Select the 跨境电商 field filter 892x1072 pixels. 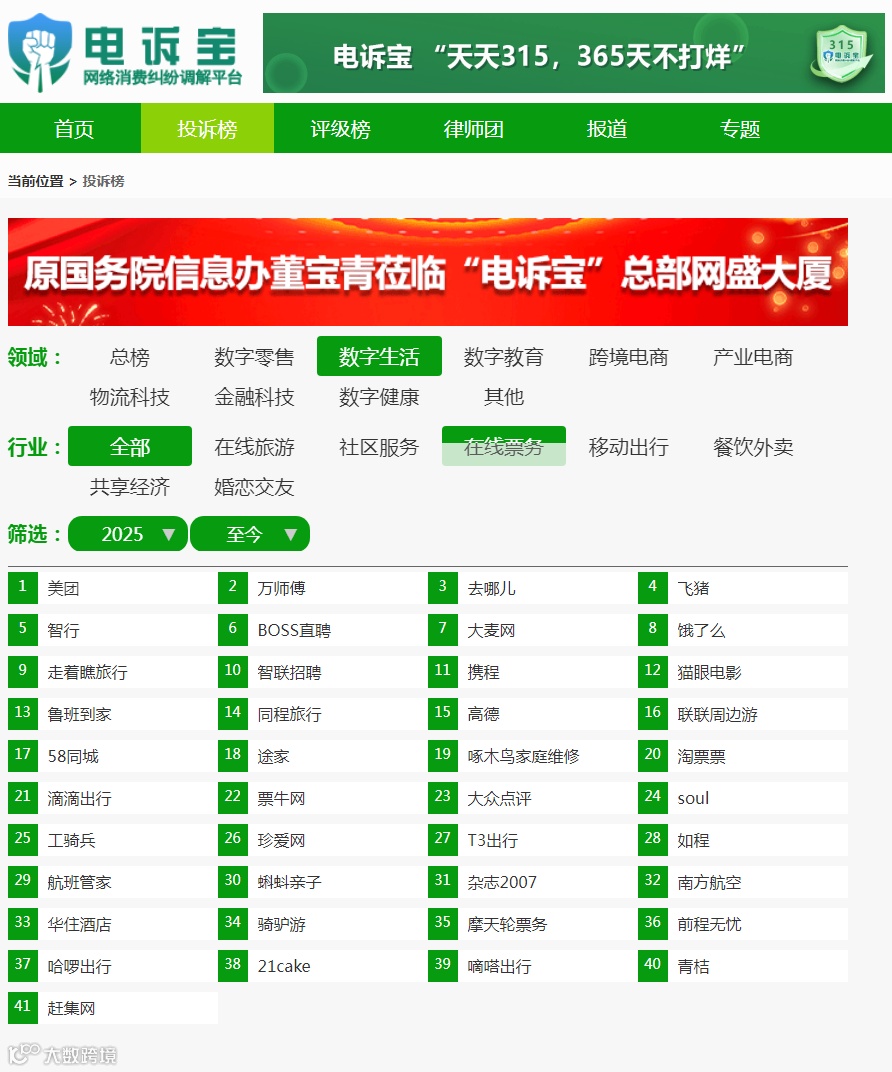[x=628, y=357]
